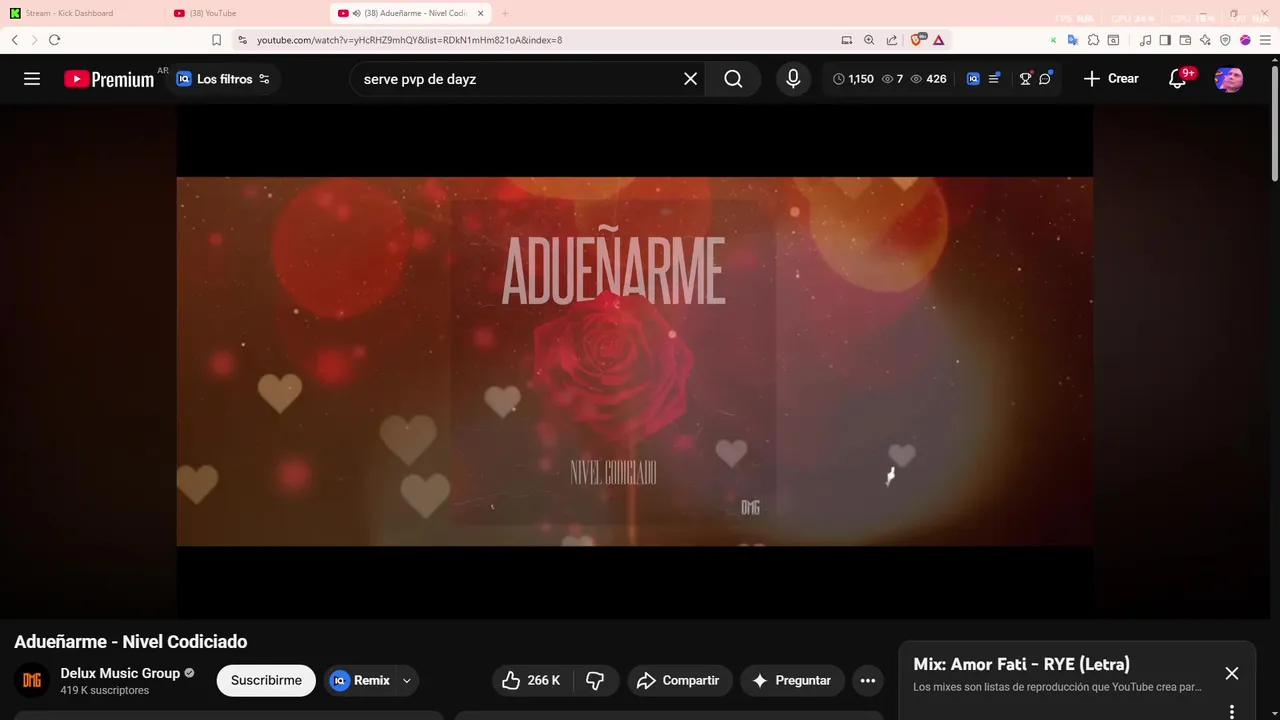
Task: Click the youtube.com address bar URL
Action: tap(409, 40)
